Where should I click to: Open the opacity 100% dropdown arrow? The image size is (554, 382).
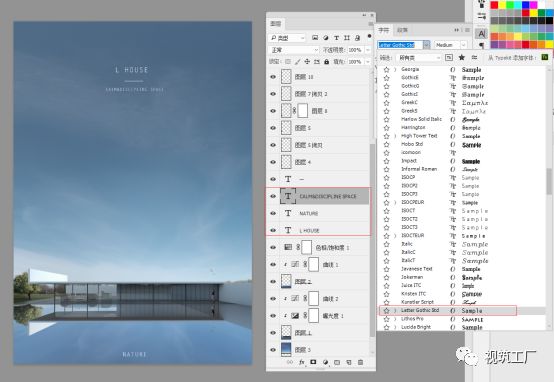(367, 50)
